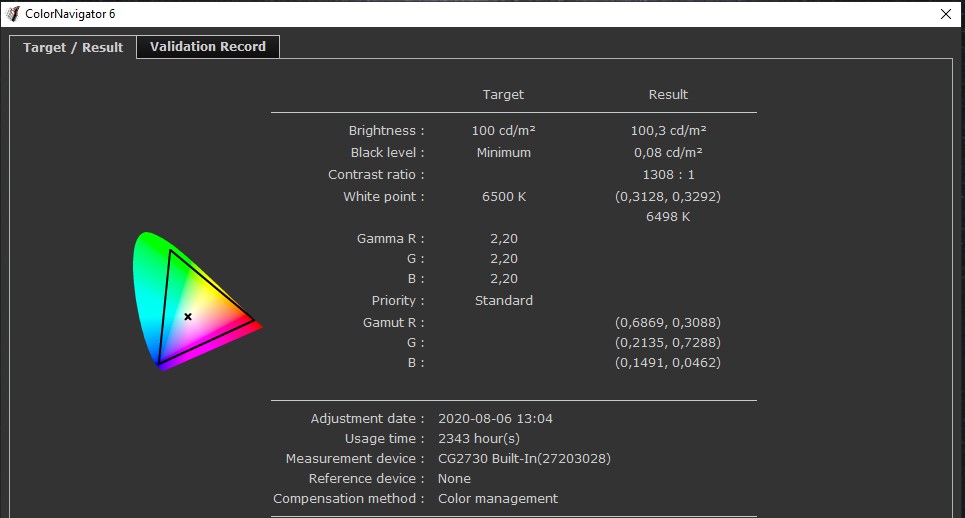Click the white point X marker in diagram
The height and width of the screenshot is (518, 965).
188,317
